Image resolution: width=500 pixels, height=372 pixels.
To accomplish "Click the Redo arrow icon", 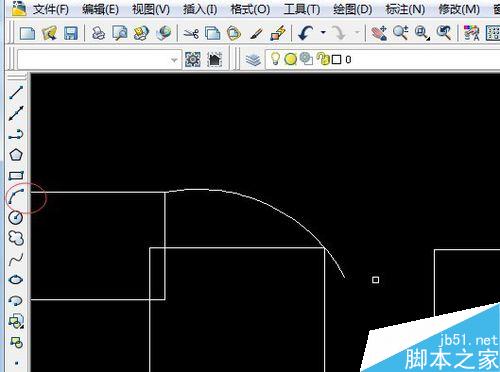I will tap(340, 33).
